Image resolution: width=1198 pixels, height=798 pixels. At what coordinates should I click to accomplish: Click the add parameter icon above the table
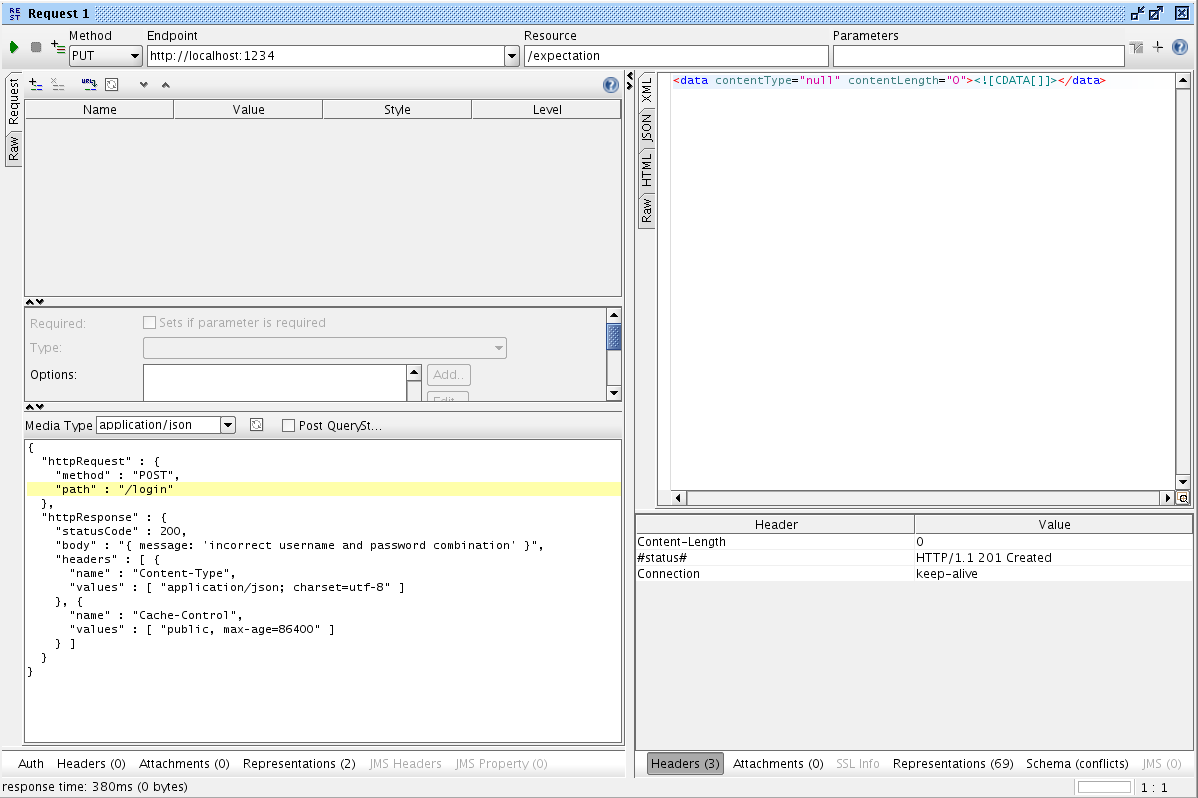pyautogui.click(x=36, y=85)
